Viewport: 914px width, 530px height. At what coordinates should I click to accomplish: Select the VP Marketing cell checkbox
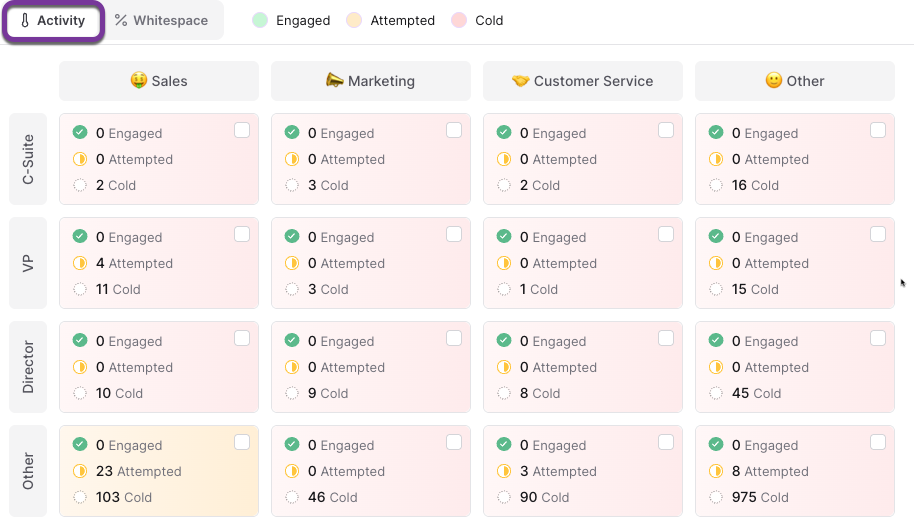pos(454,234)
